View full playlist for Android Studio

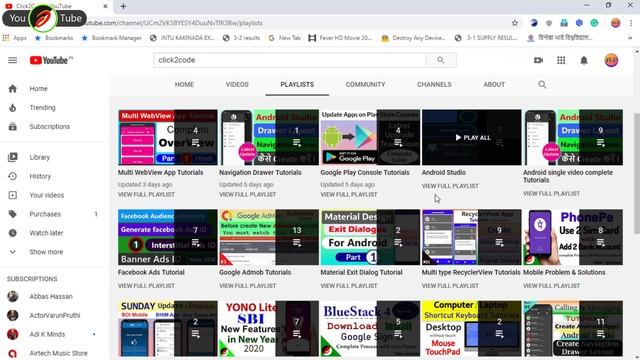pos(450,186)
